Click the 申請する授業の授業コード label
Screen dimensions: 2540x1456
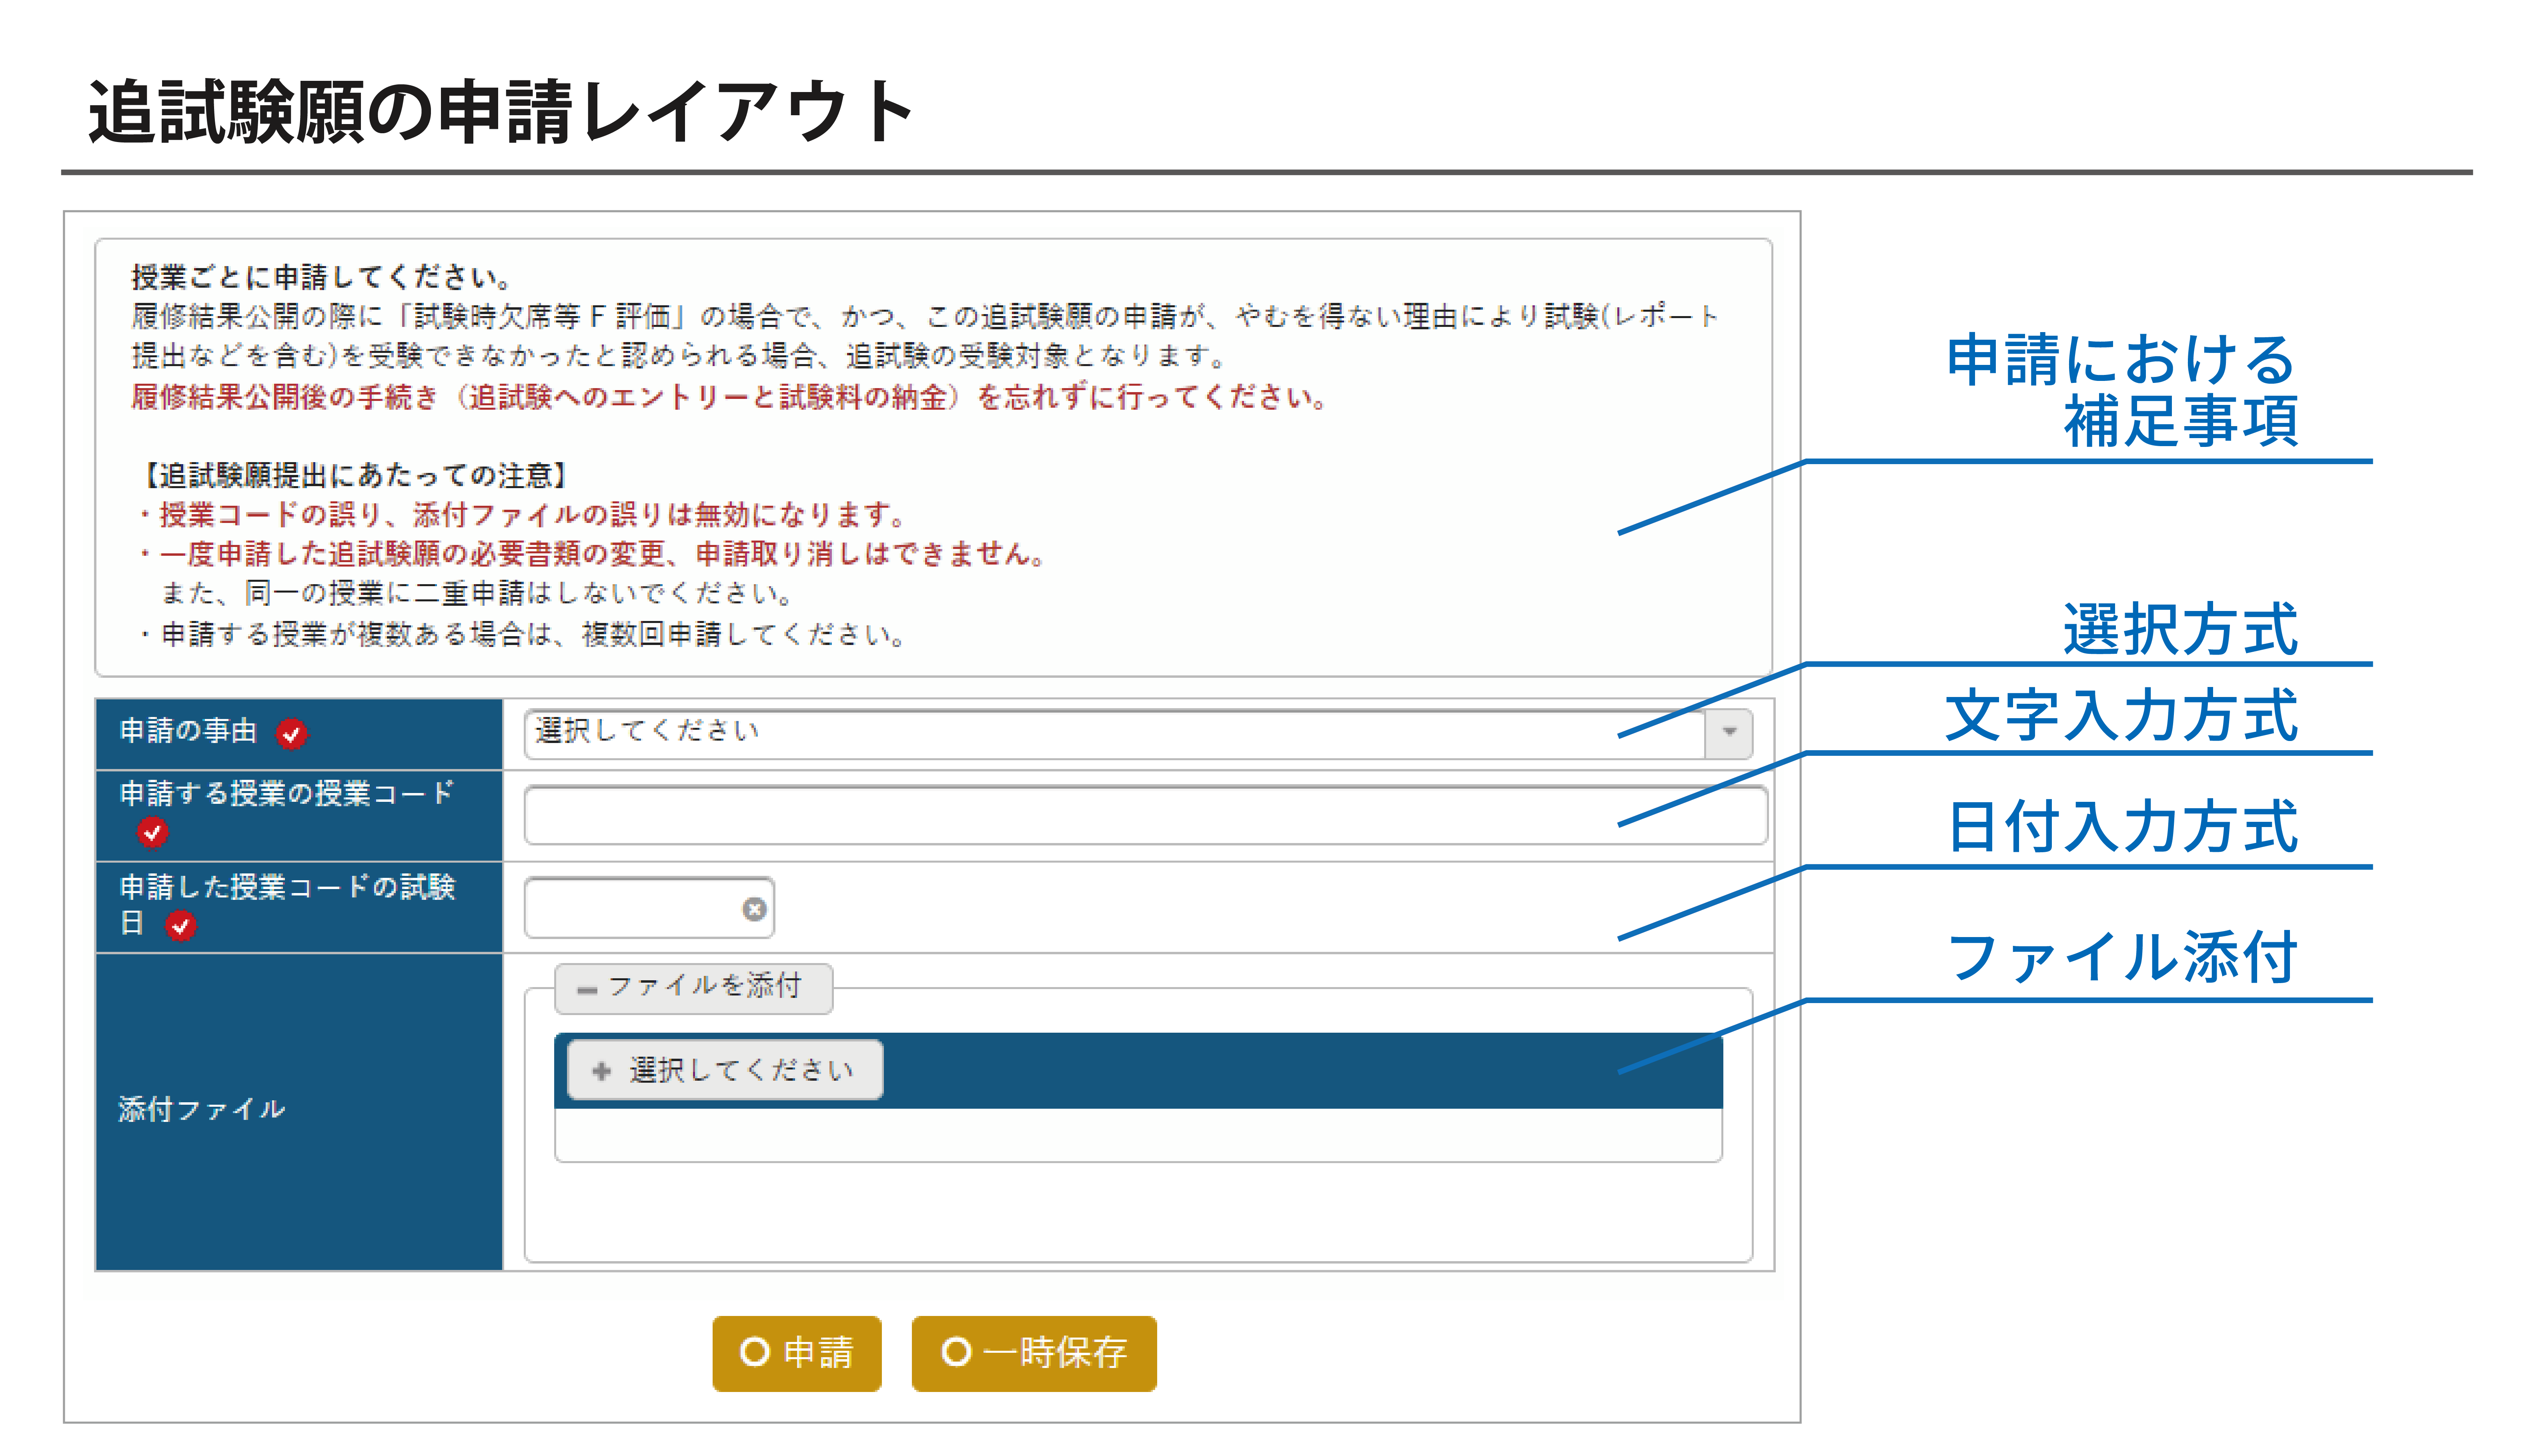point(287,794)
